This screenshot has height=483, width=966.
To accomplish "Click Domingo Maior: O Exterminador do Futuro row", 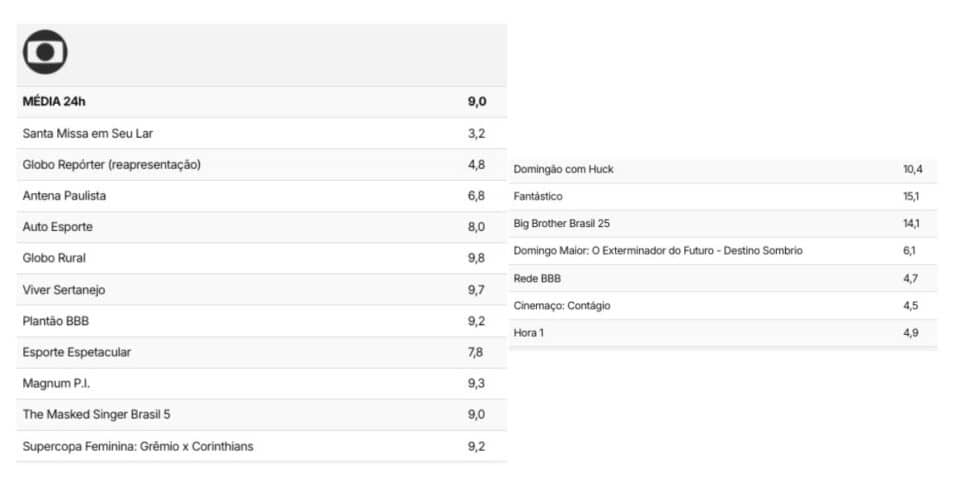I will [x=723, y=251].
